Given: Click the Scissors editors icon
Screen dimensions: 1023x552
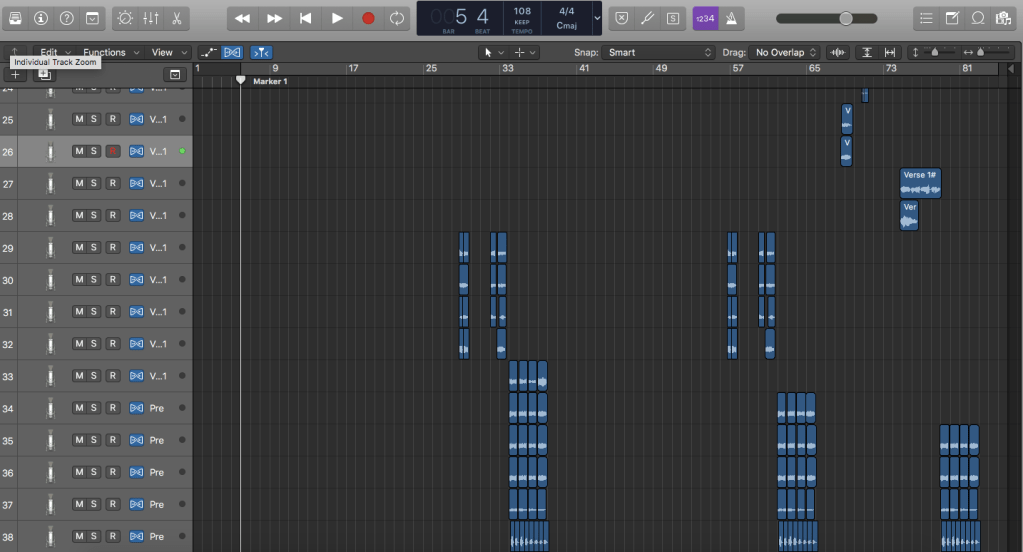Looking at the screenshot, I should [175, 18].
